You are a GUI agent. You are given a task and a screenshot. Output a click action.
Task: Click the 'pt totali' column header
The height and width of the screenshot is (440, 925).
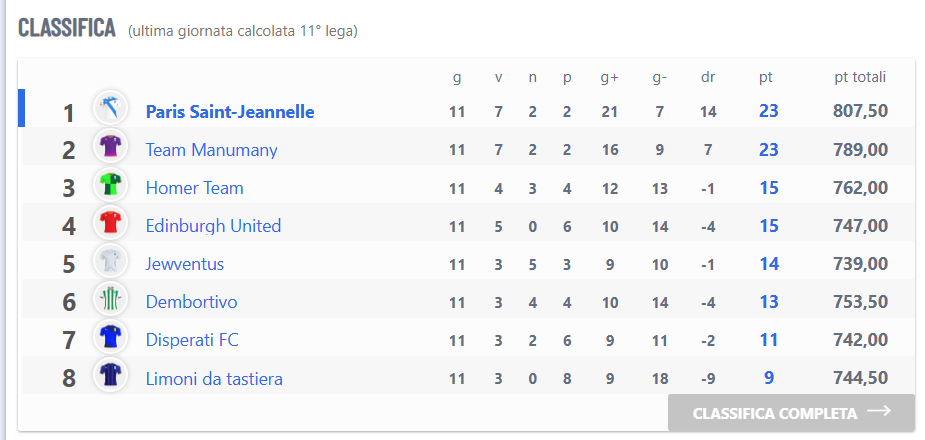pos(860,77)
